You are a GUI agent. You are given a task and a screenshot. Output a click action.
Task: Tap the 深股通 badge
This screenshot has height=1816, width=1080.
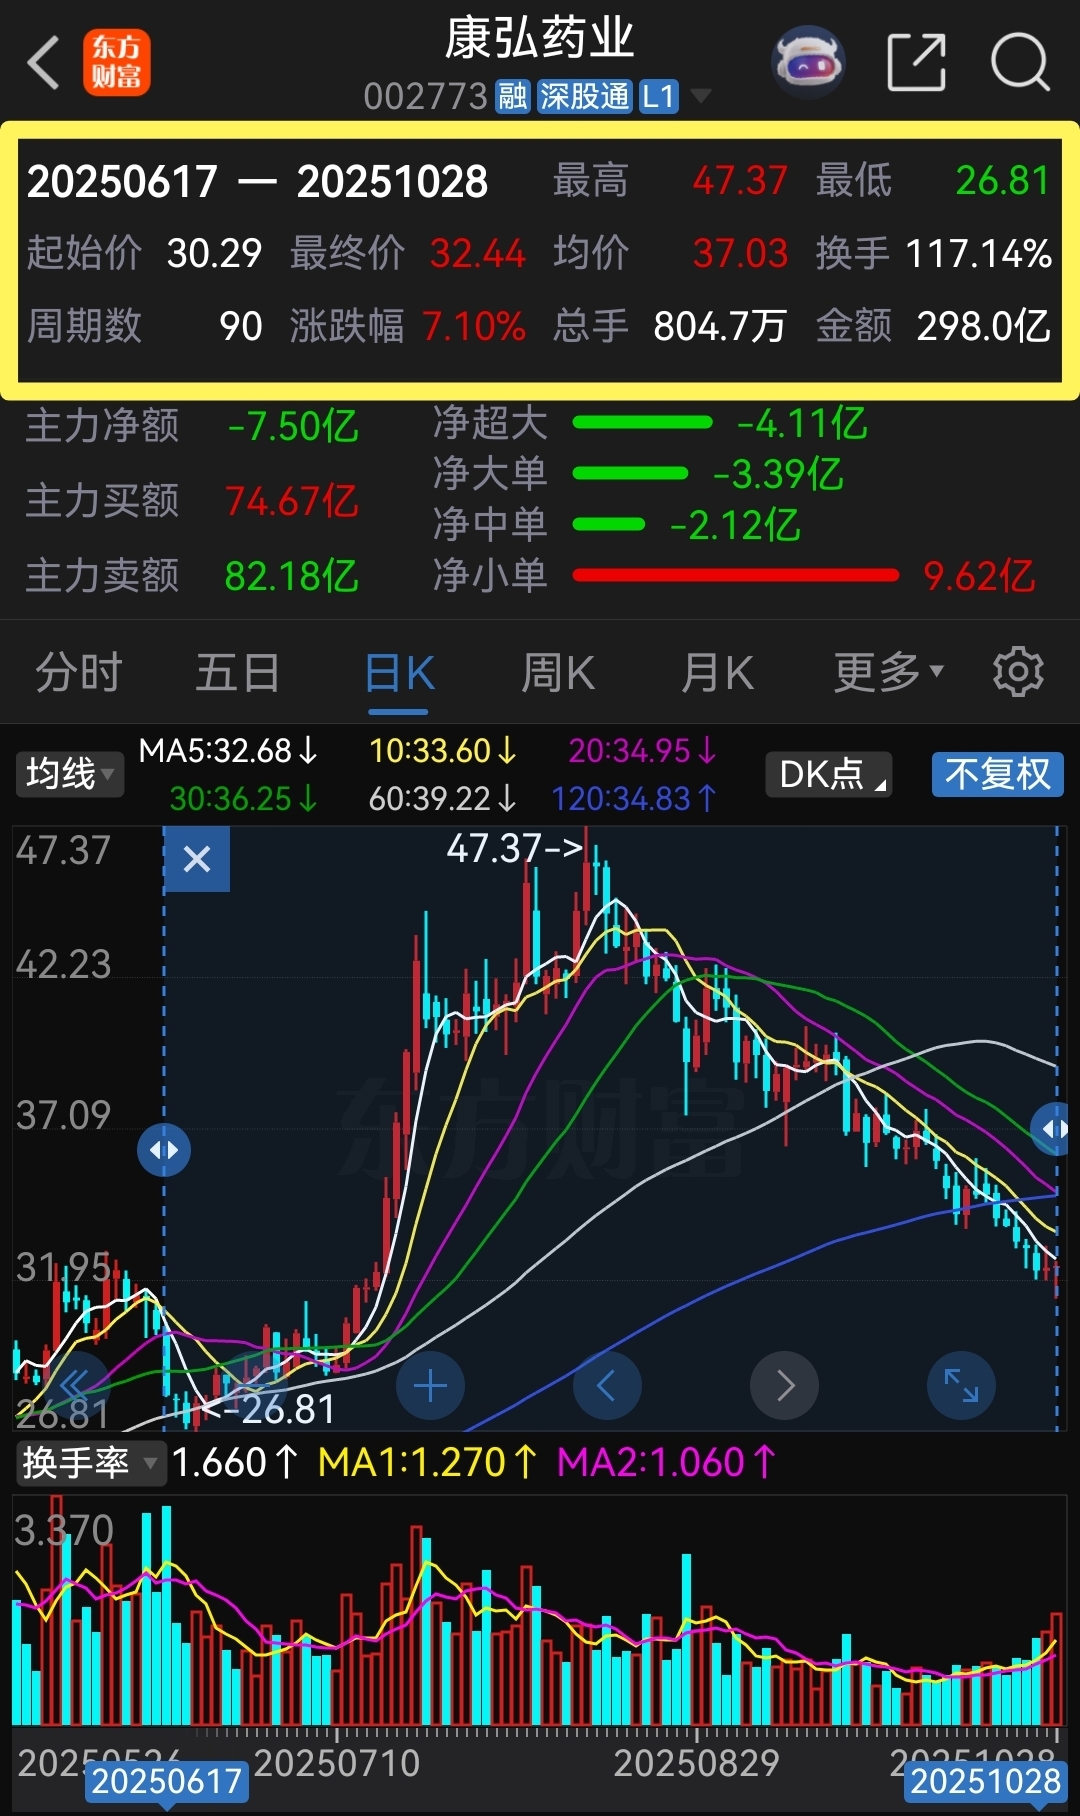tap(584, 96)
